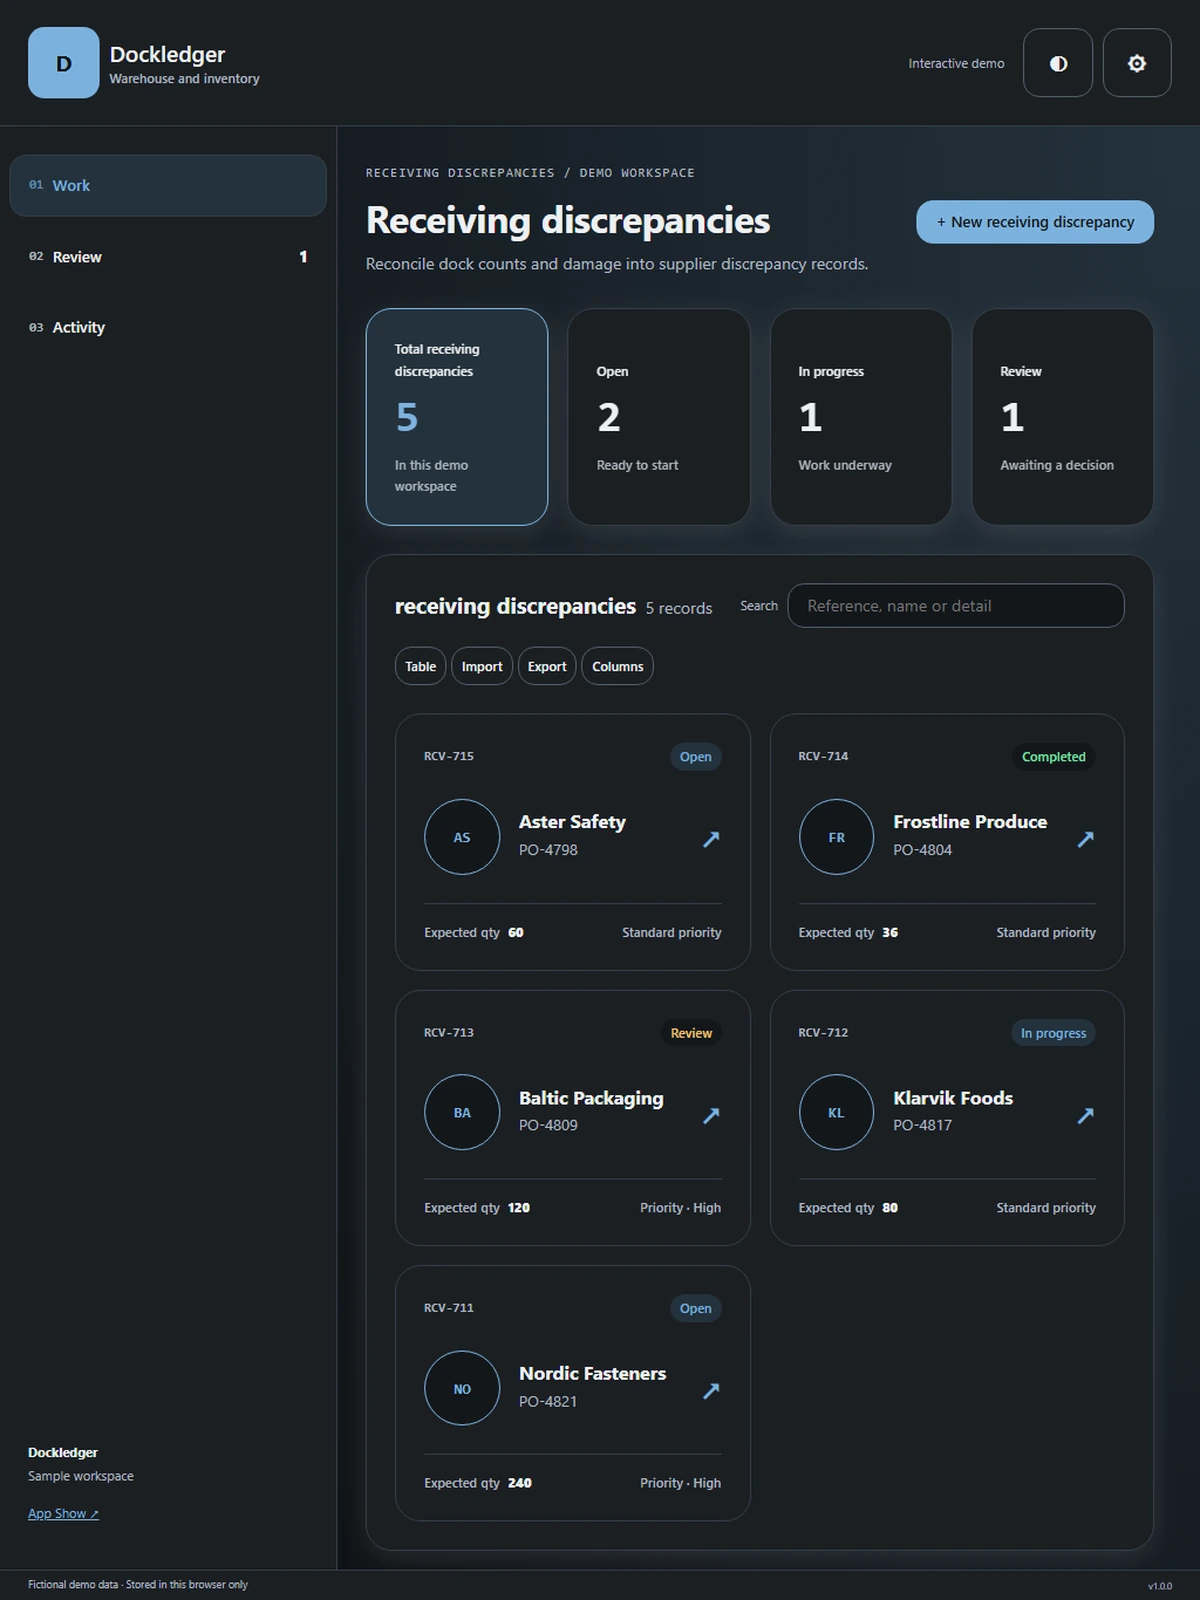The width and height of the screenshot is (1200, 1600).
Task: Open Baltic Packaging record arrow icon
Action: pyautogui.click(x=711, y=1115)
